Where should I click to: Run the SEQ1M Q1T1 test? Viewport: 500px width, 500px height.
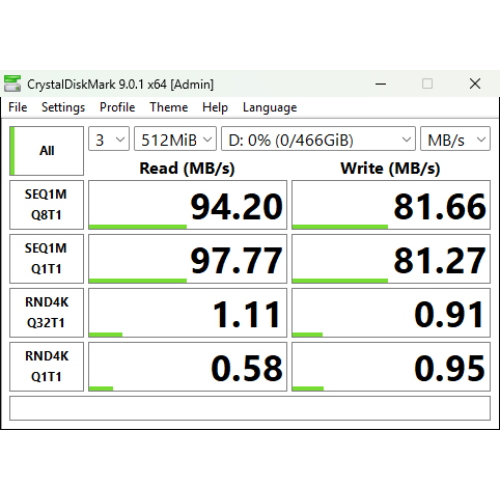(46, 259)
